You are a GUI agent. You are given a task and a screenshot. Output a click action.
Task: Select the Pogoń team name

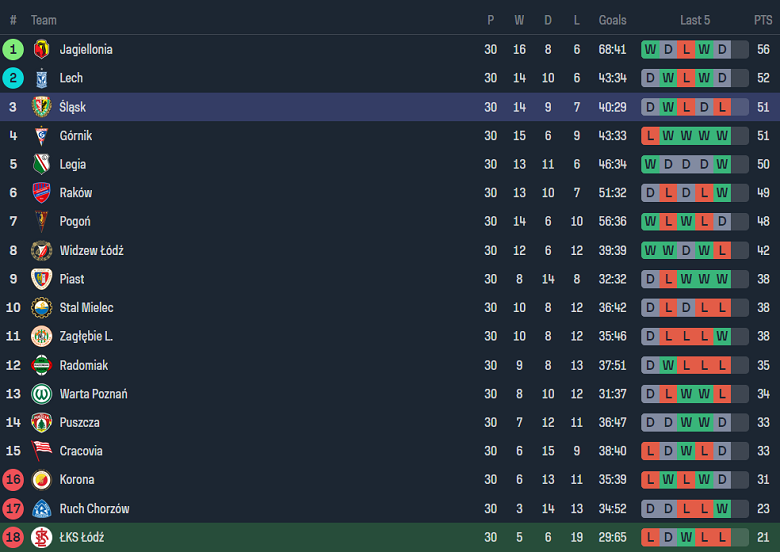(76, 221)
